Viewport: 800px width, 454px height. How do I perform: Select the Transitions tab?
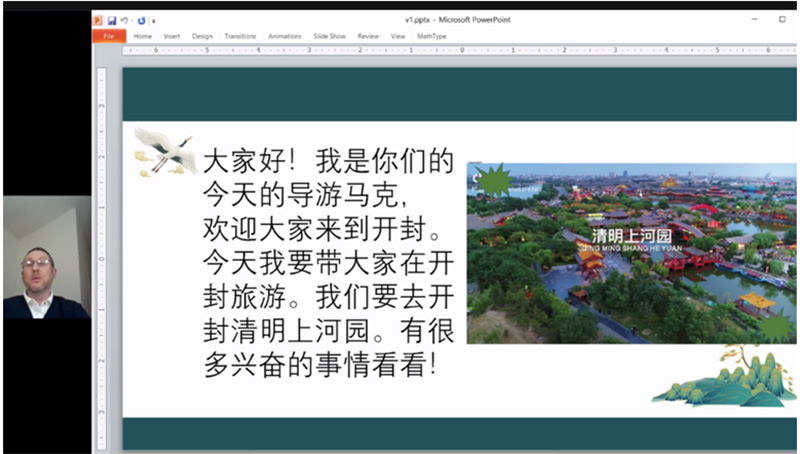[x=240, y=36]
